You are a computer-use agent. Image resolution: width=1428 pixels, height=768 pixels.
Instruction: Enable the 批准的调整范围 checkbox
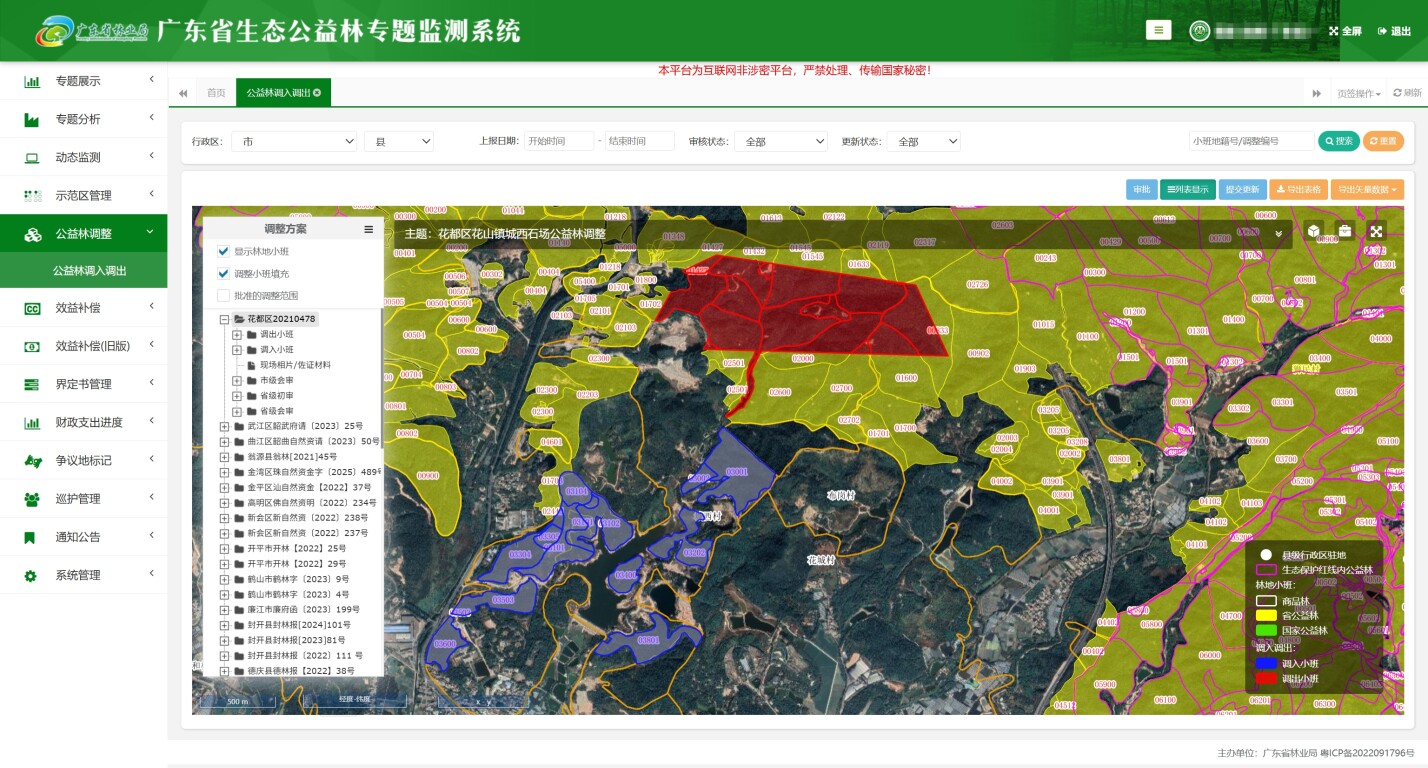(x=223, y=295)
